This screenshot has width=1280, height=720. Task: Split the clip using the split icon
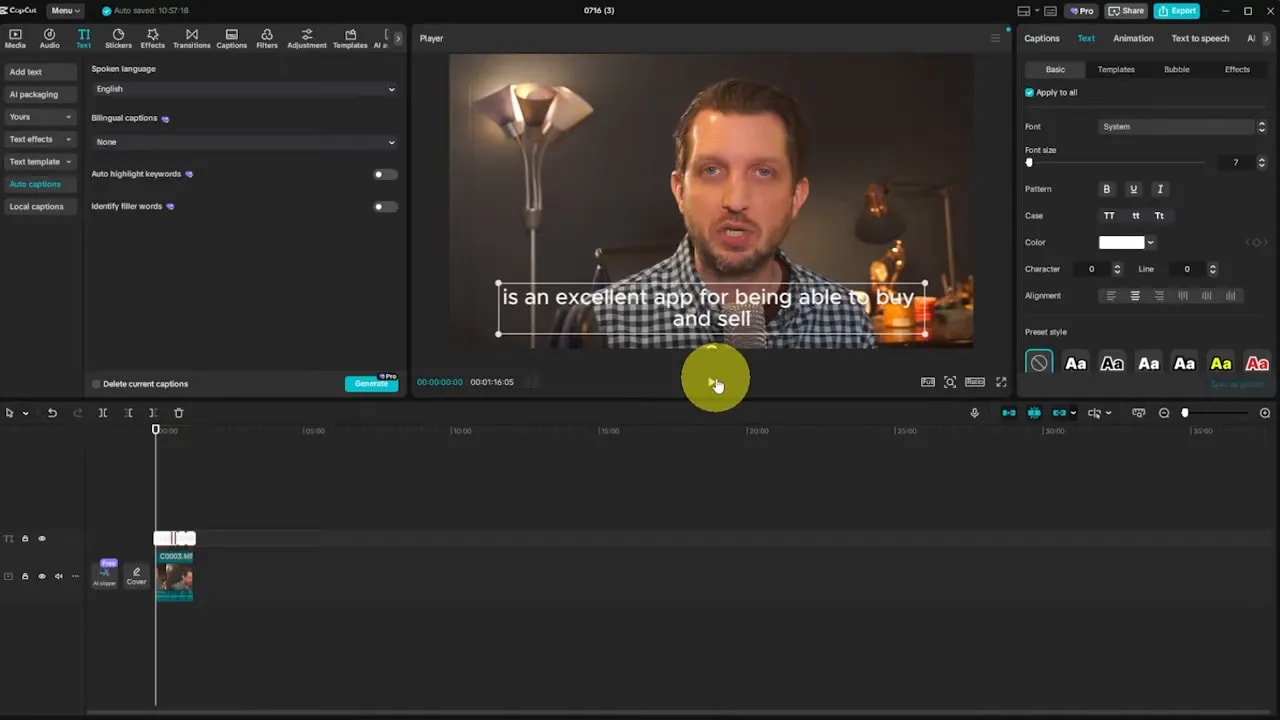[102, 412]
